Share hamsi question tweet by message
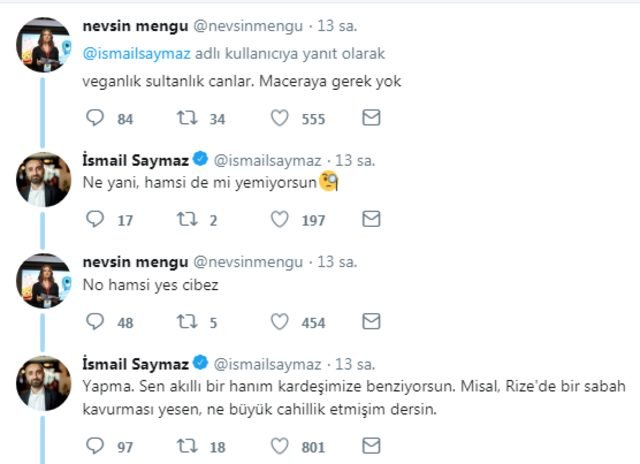Image resolution: width=640 pixels, height=464 pixels. click(x=371, y=219)
